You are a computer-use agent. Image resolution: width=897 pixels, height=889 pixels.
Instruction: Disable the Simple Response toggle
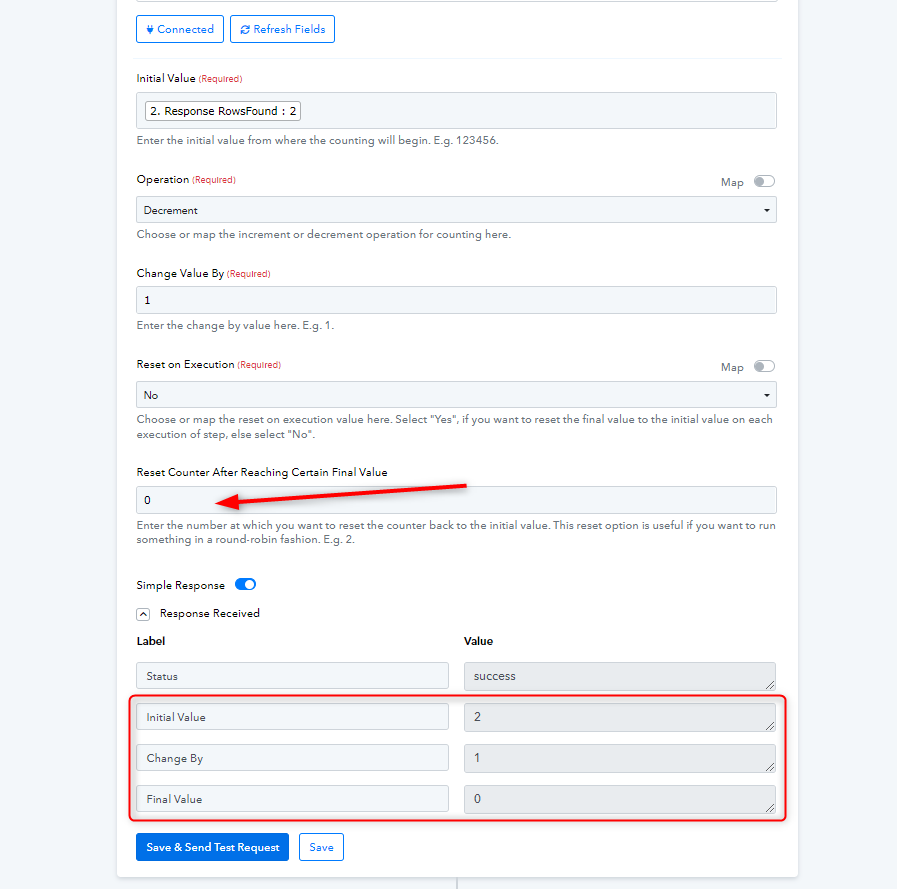[x=245, y=585]
